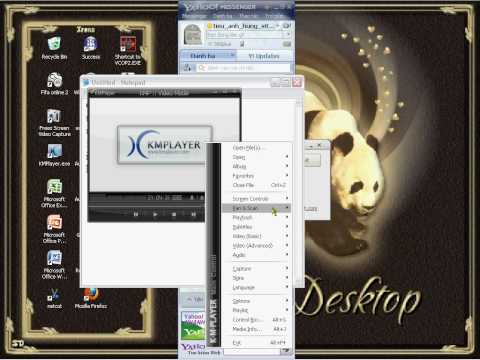
Task: Select the Microsoft Office Word desktop icon
Action: point(54,265)
